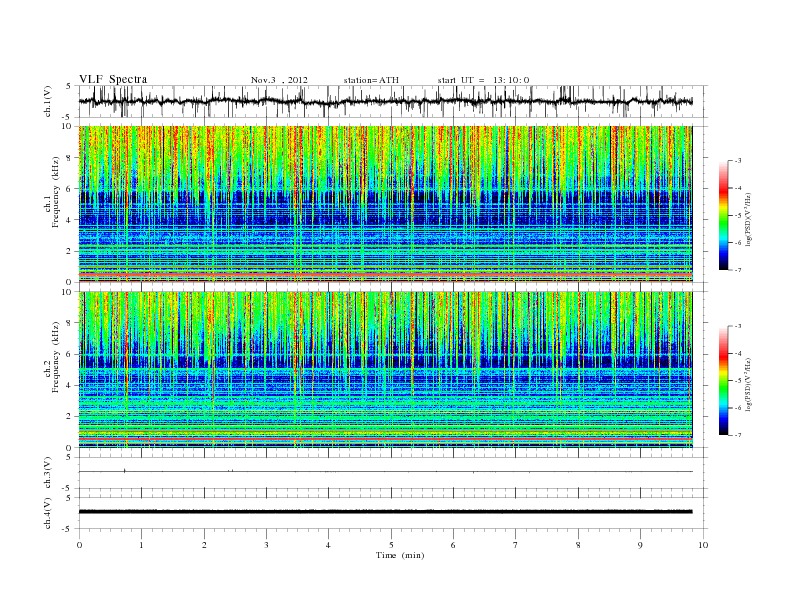Click time axis tick label "7"
The image size is (792, 612).
(x=516, y=545)
